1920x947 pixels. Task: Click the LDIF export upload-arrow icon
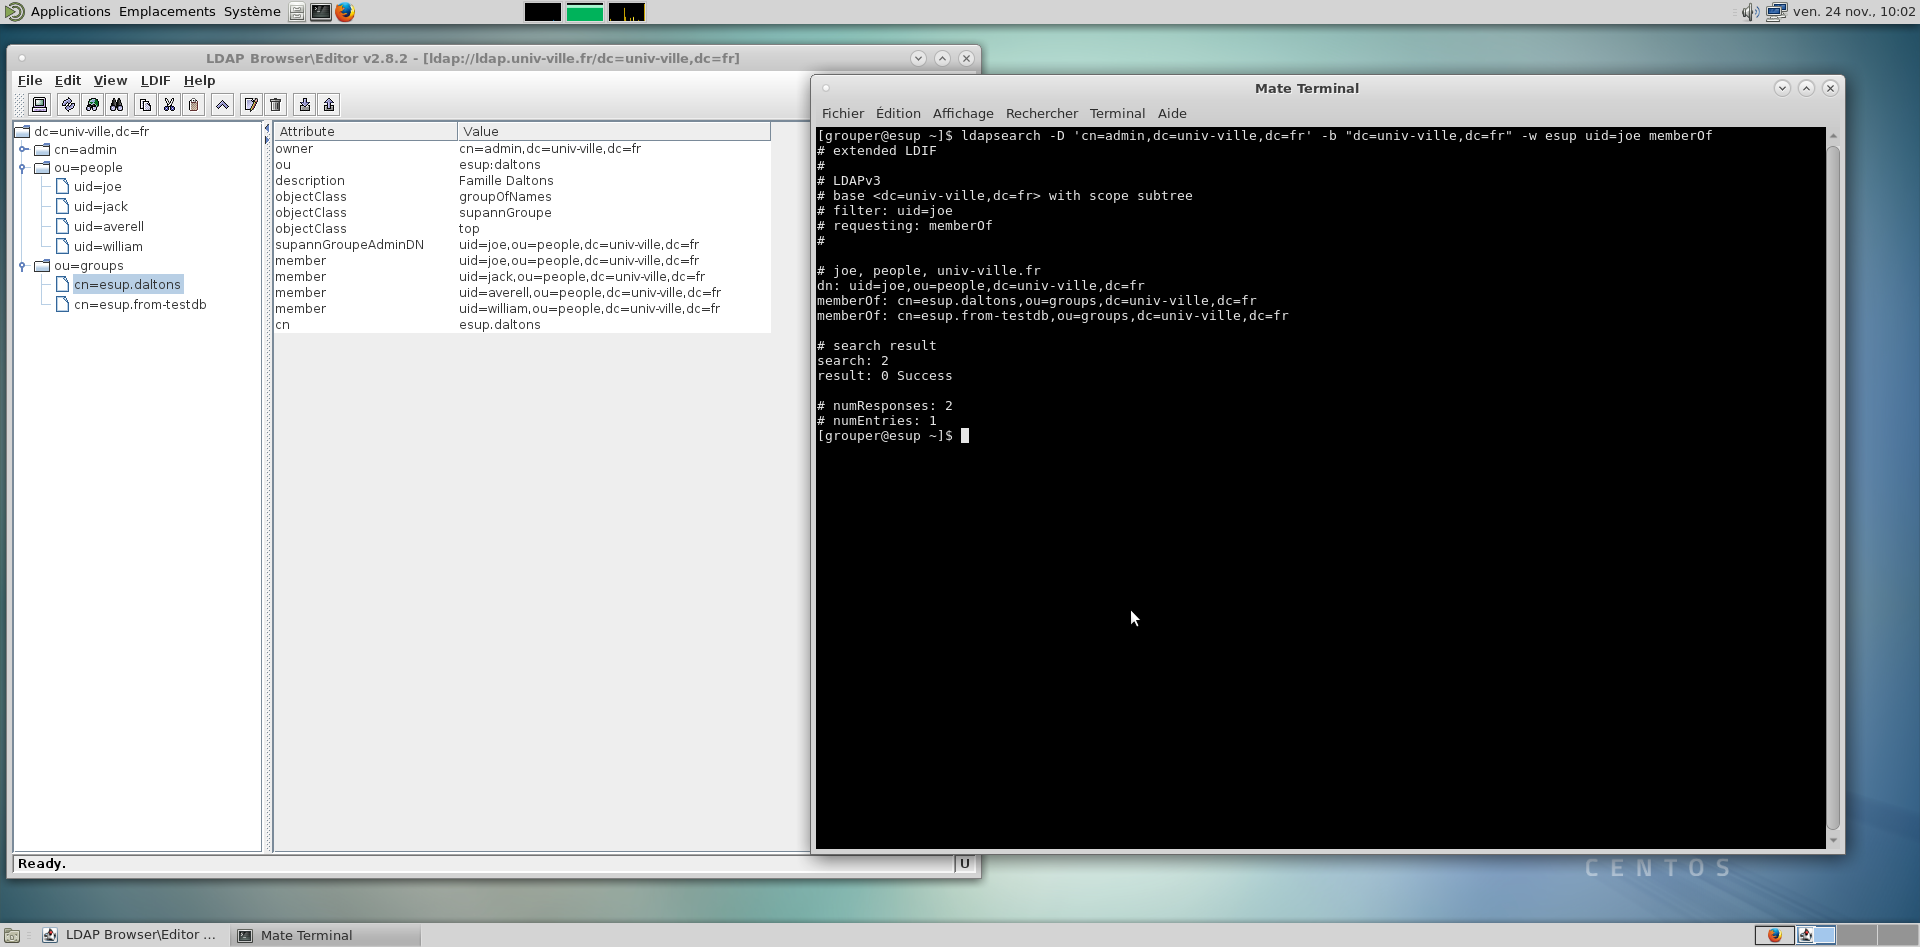click(x=329, y=105)
